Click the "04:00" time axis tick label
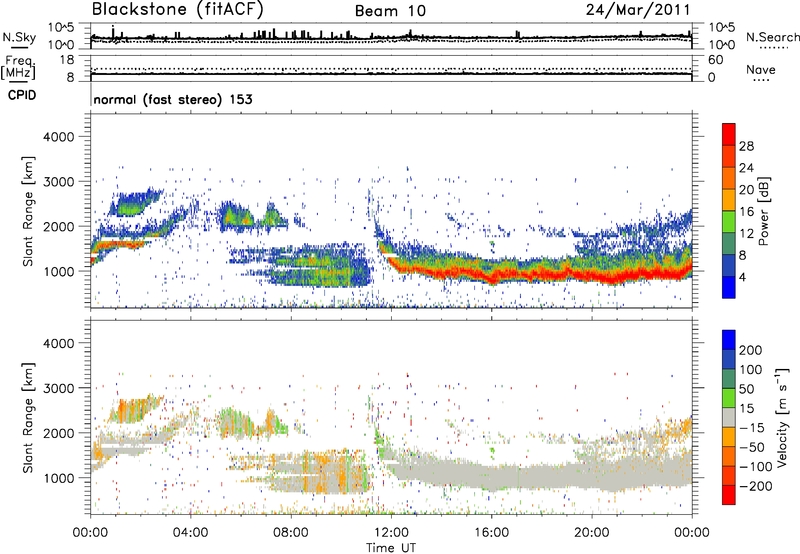The width and height of the screenshot is (800, 554). point(191,533)
